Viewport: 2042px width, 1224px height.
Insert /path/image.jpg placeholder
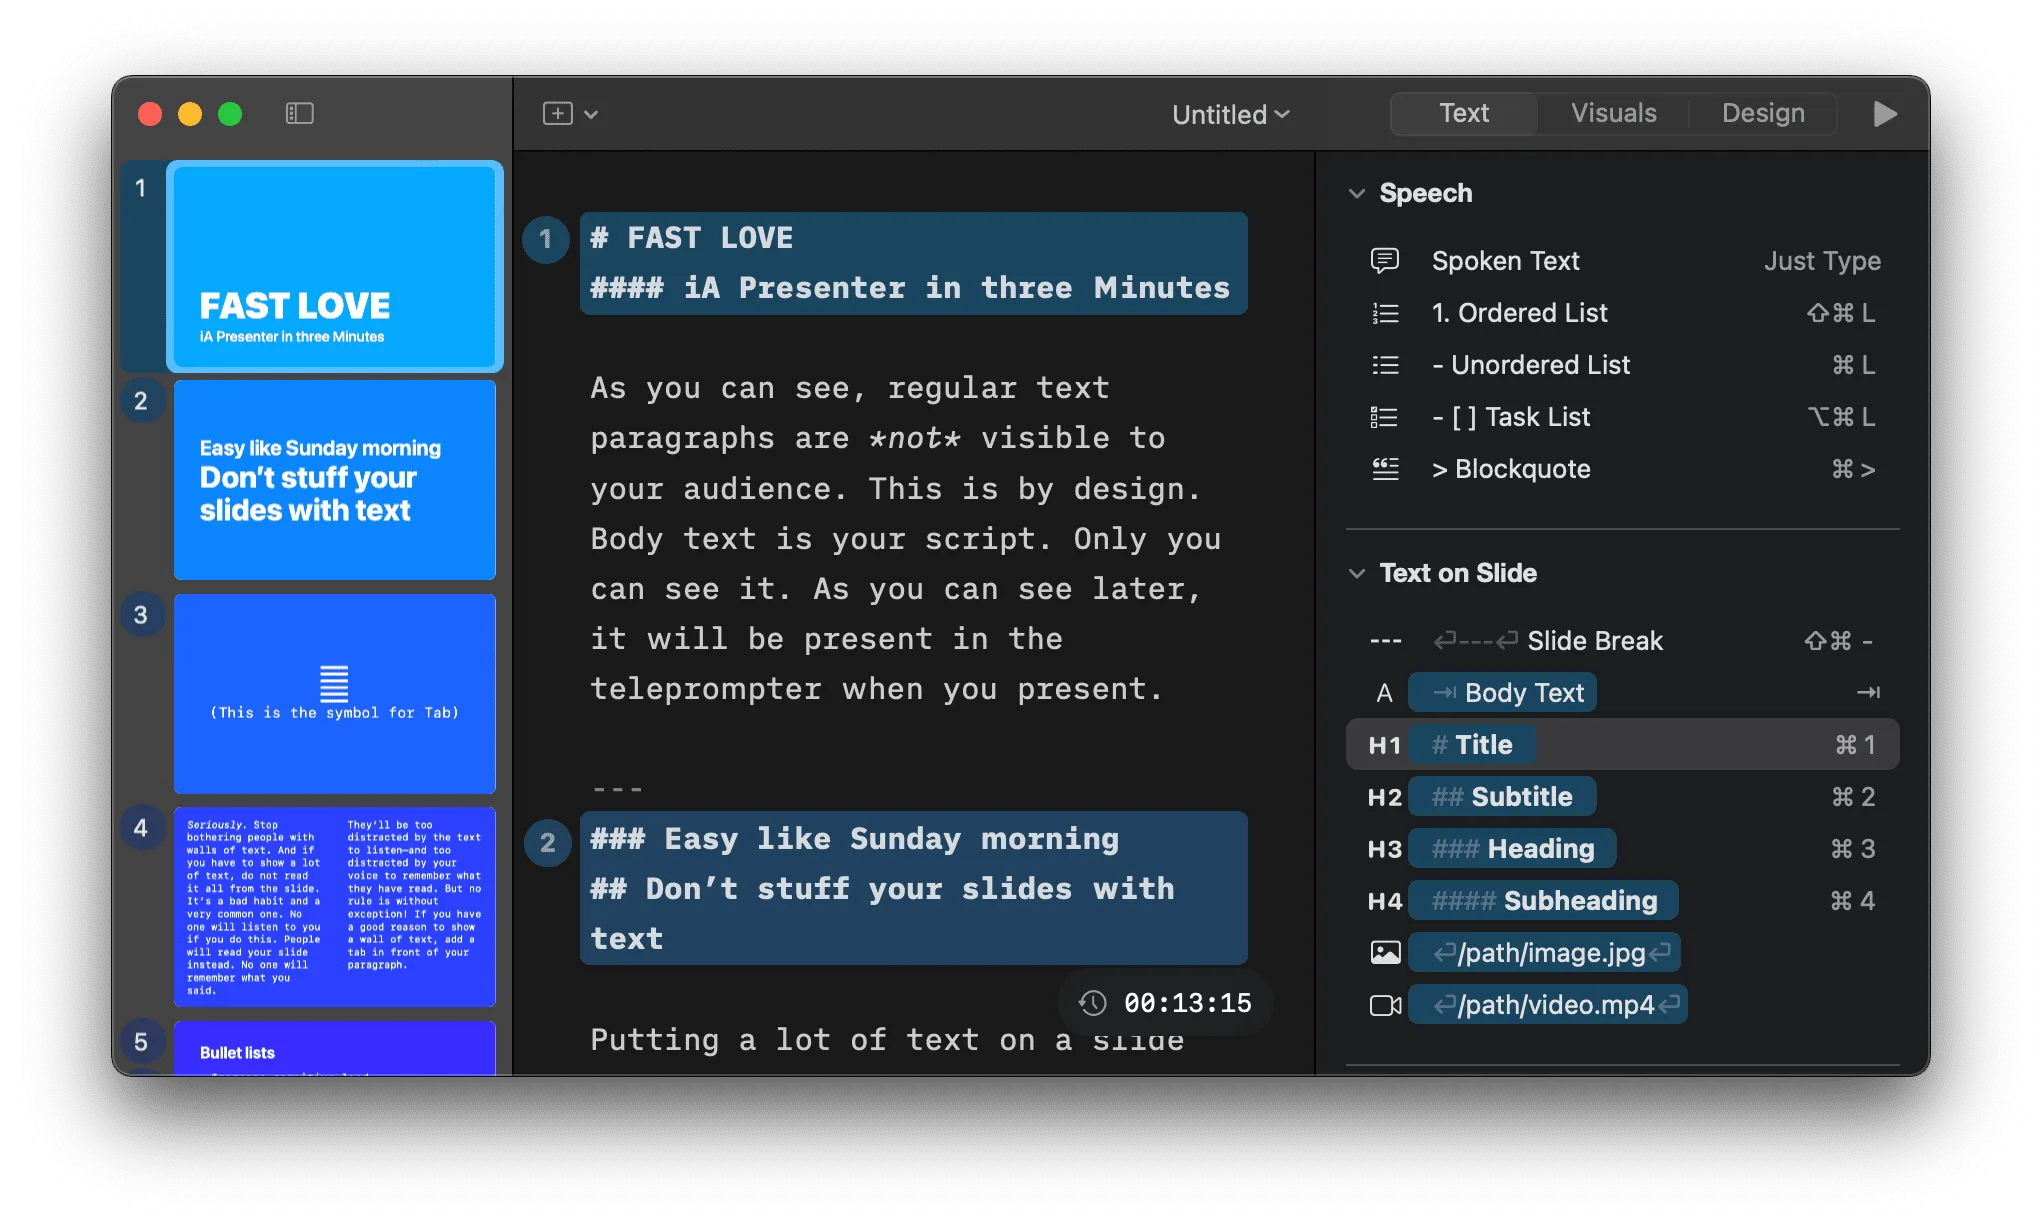click(x=1544, y=953)
